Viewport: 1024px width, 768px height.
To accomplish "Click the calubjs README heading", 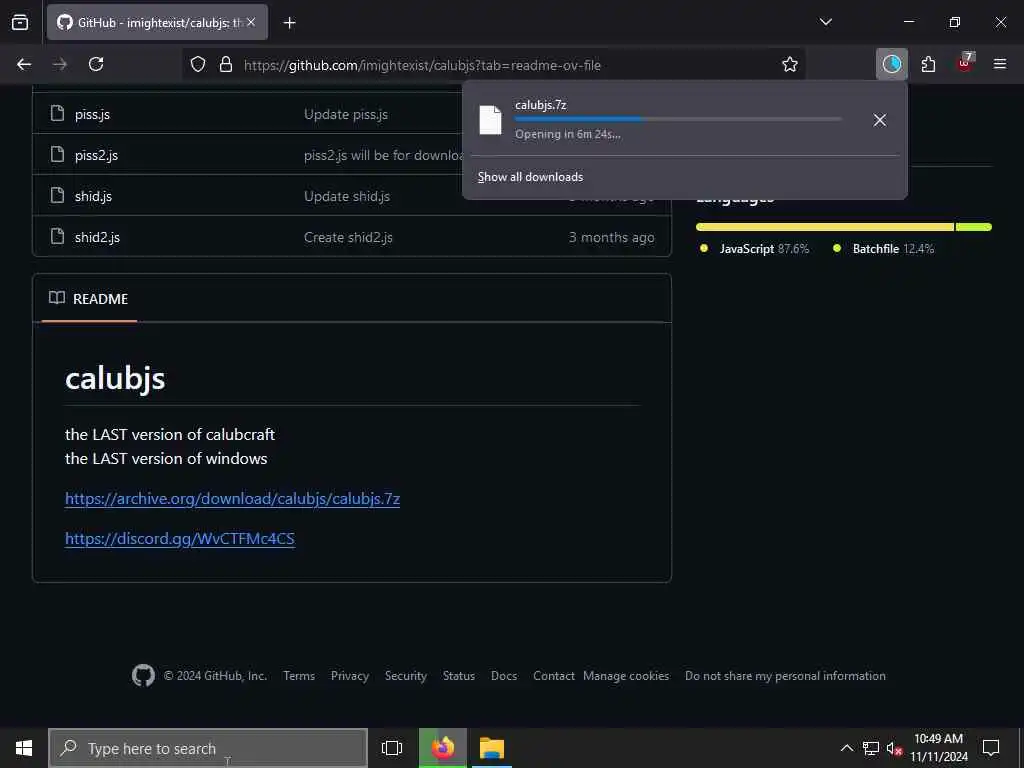I will tap(115, 378).
